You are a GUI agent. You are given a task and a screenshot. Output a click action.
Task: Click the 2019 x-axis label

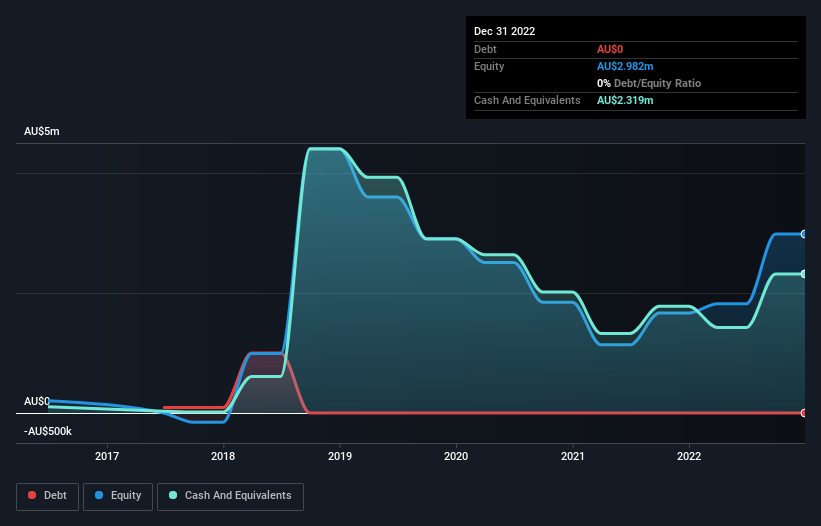tap(340, 456)
